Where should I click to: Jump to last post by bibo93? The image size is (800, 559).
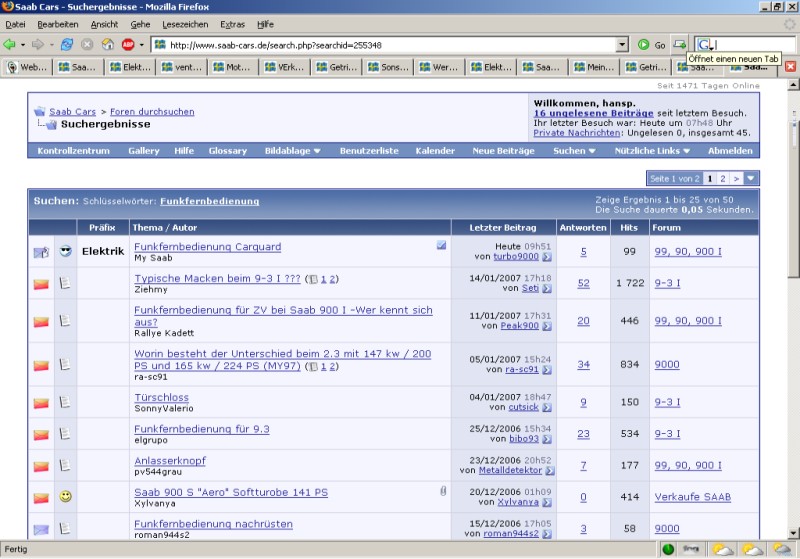pos(547,439)
